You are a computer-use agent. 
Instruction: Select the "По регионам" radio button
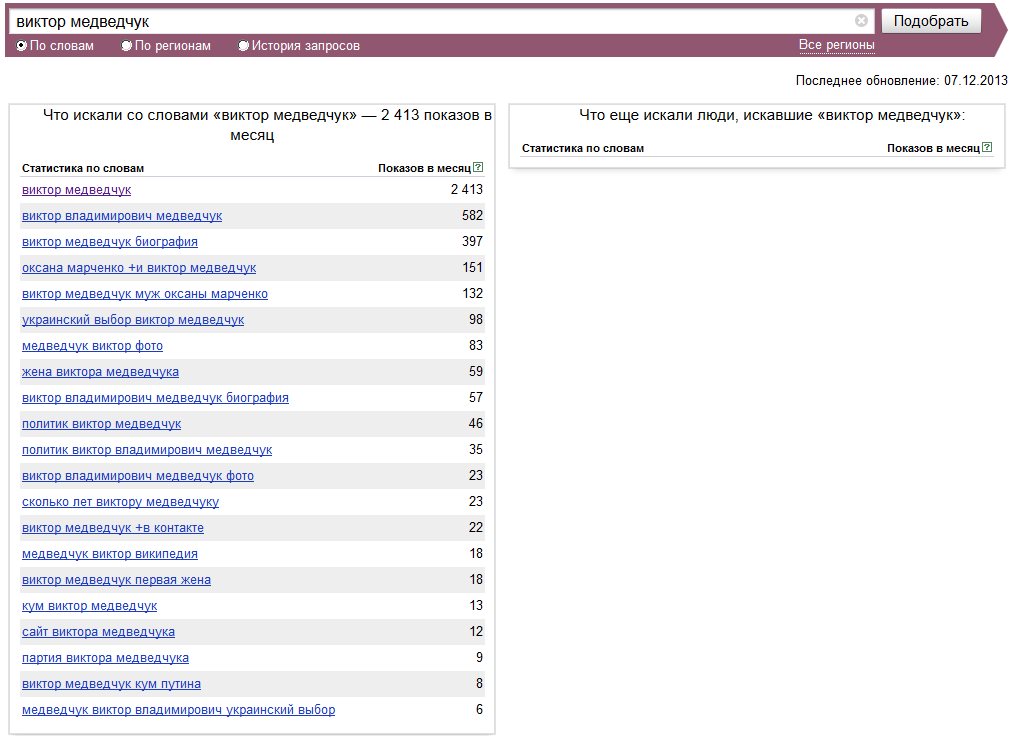point(126,46)
